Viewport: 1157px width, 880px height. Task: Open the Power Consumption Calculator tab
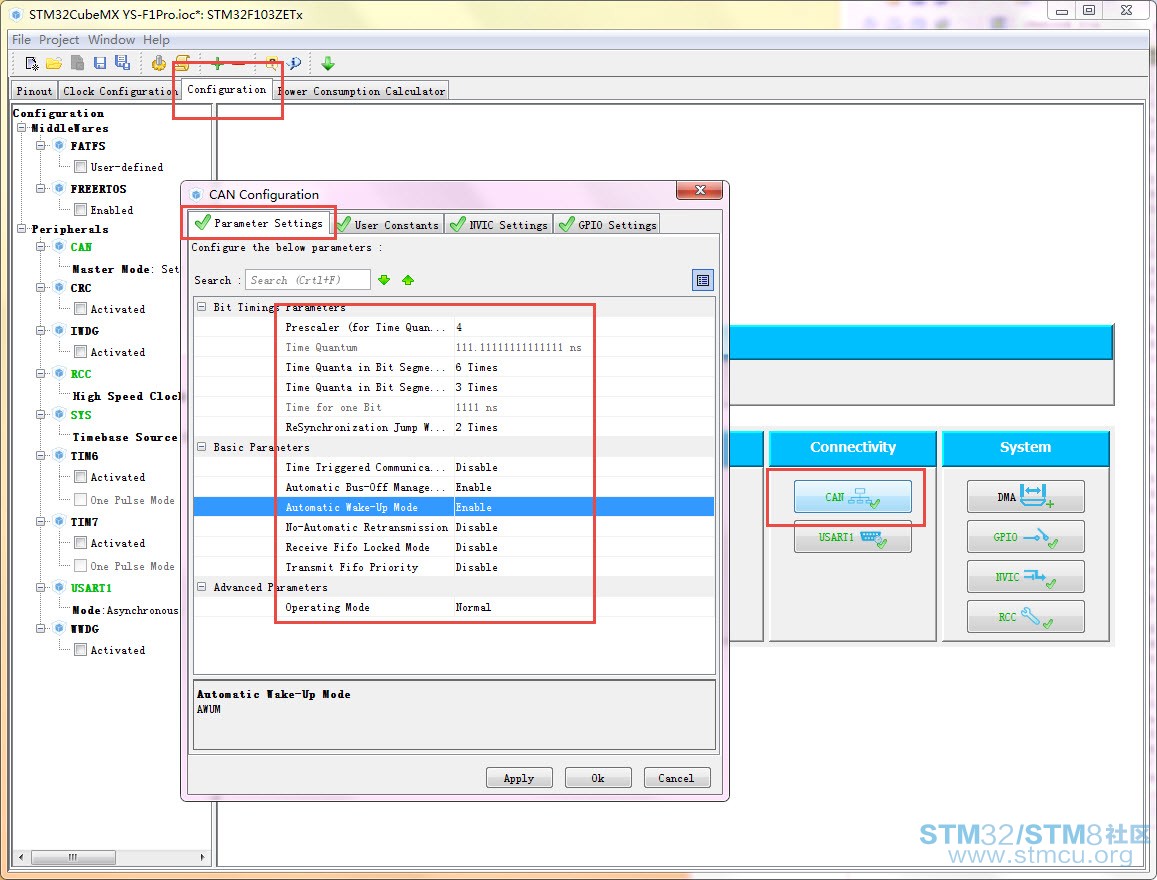click(x=362, y=91)
